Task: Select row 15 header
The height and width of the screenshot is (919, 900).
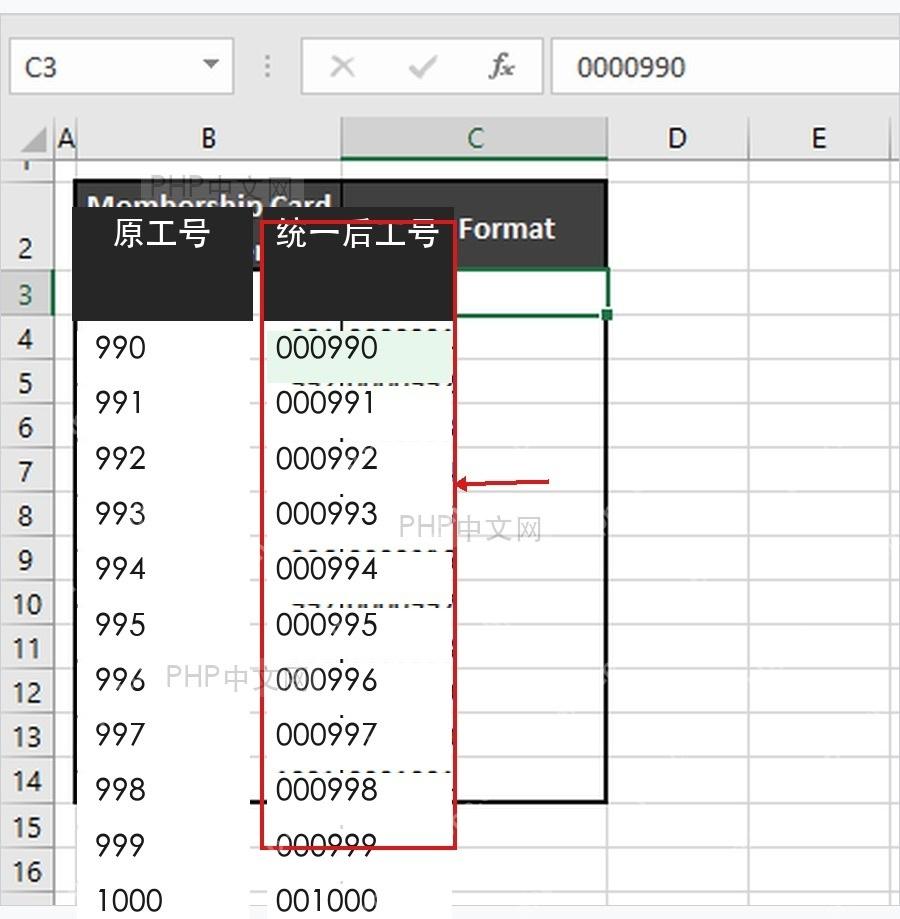Action: coord(26,825)
